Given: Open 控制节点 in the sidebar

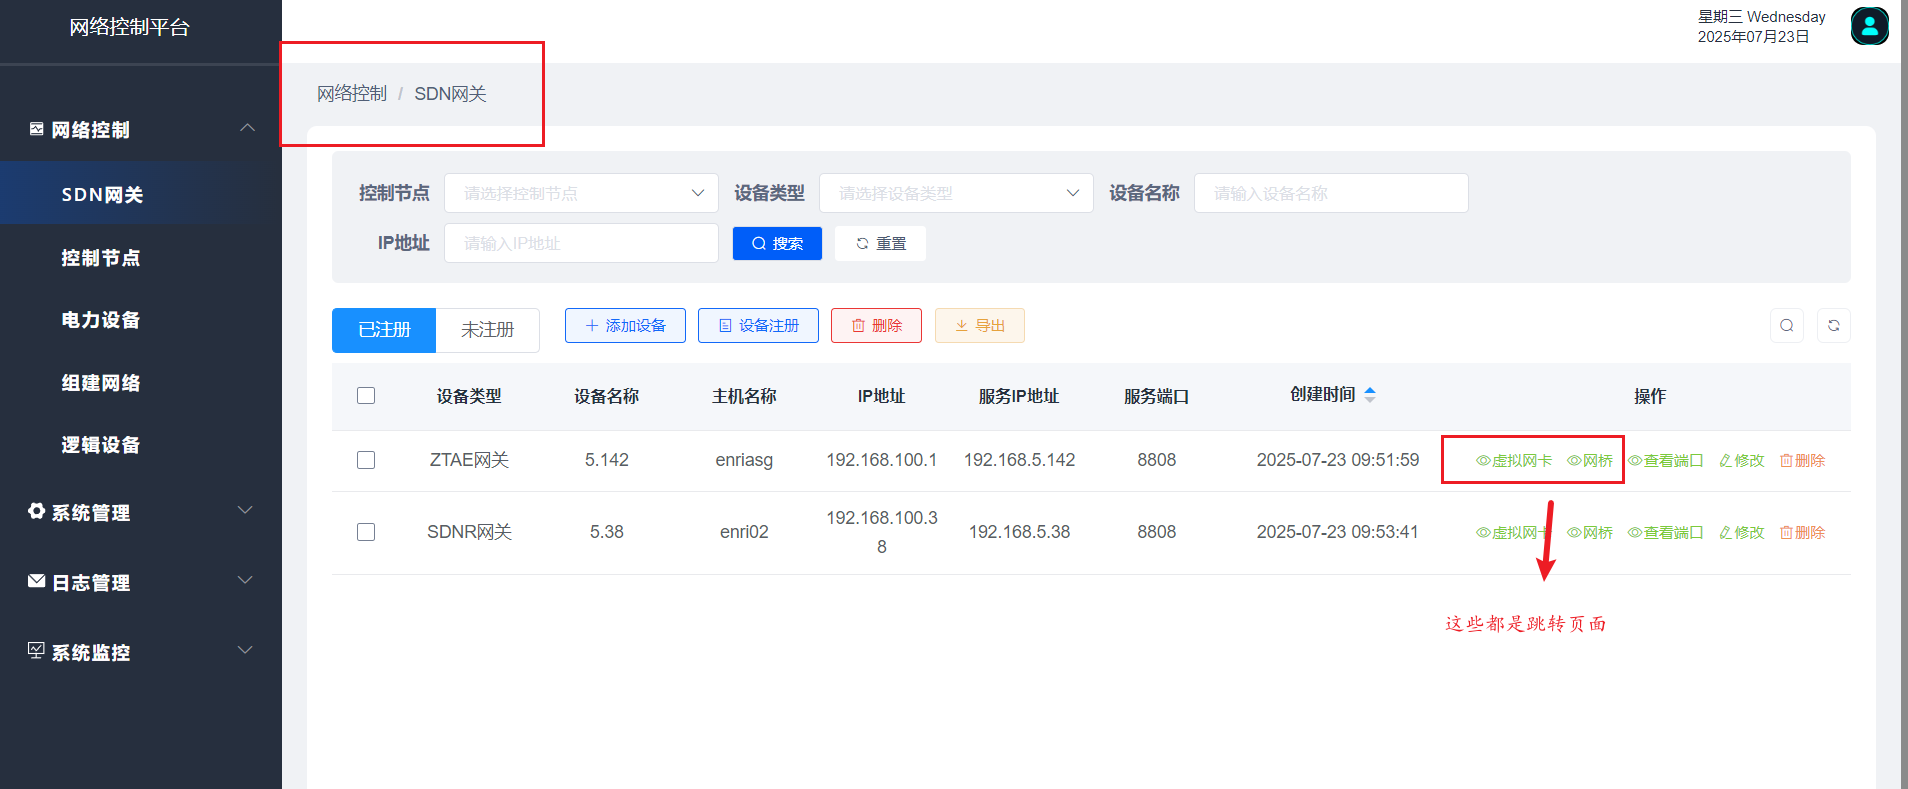Looking at the screenshot, I should coord(141,257).
